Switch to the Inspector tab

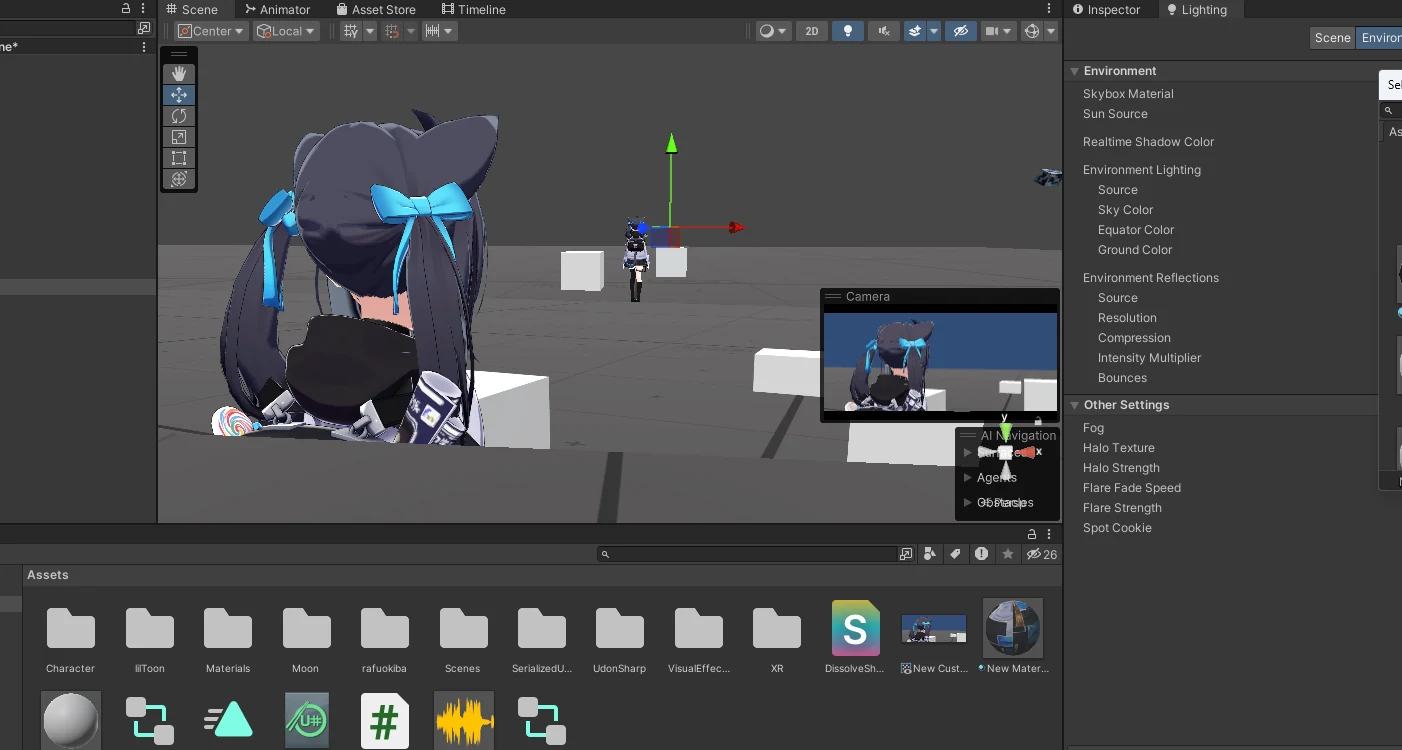[x=1106, y=9]
